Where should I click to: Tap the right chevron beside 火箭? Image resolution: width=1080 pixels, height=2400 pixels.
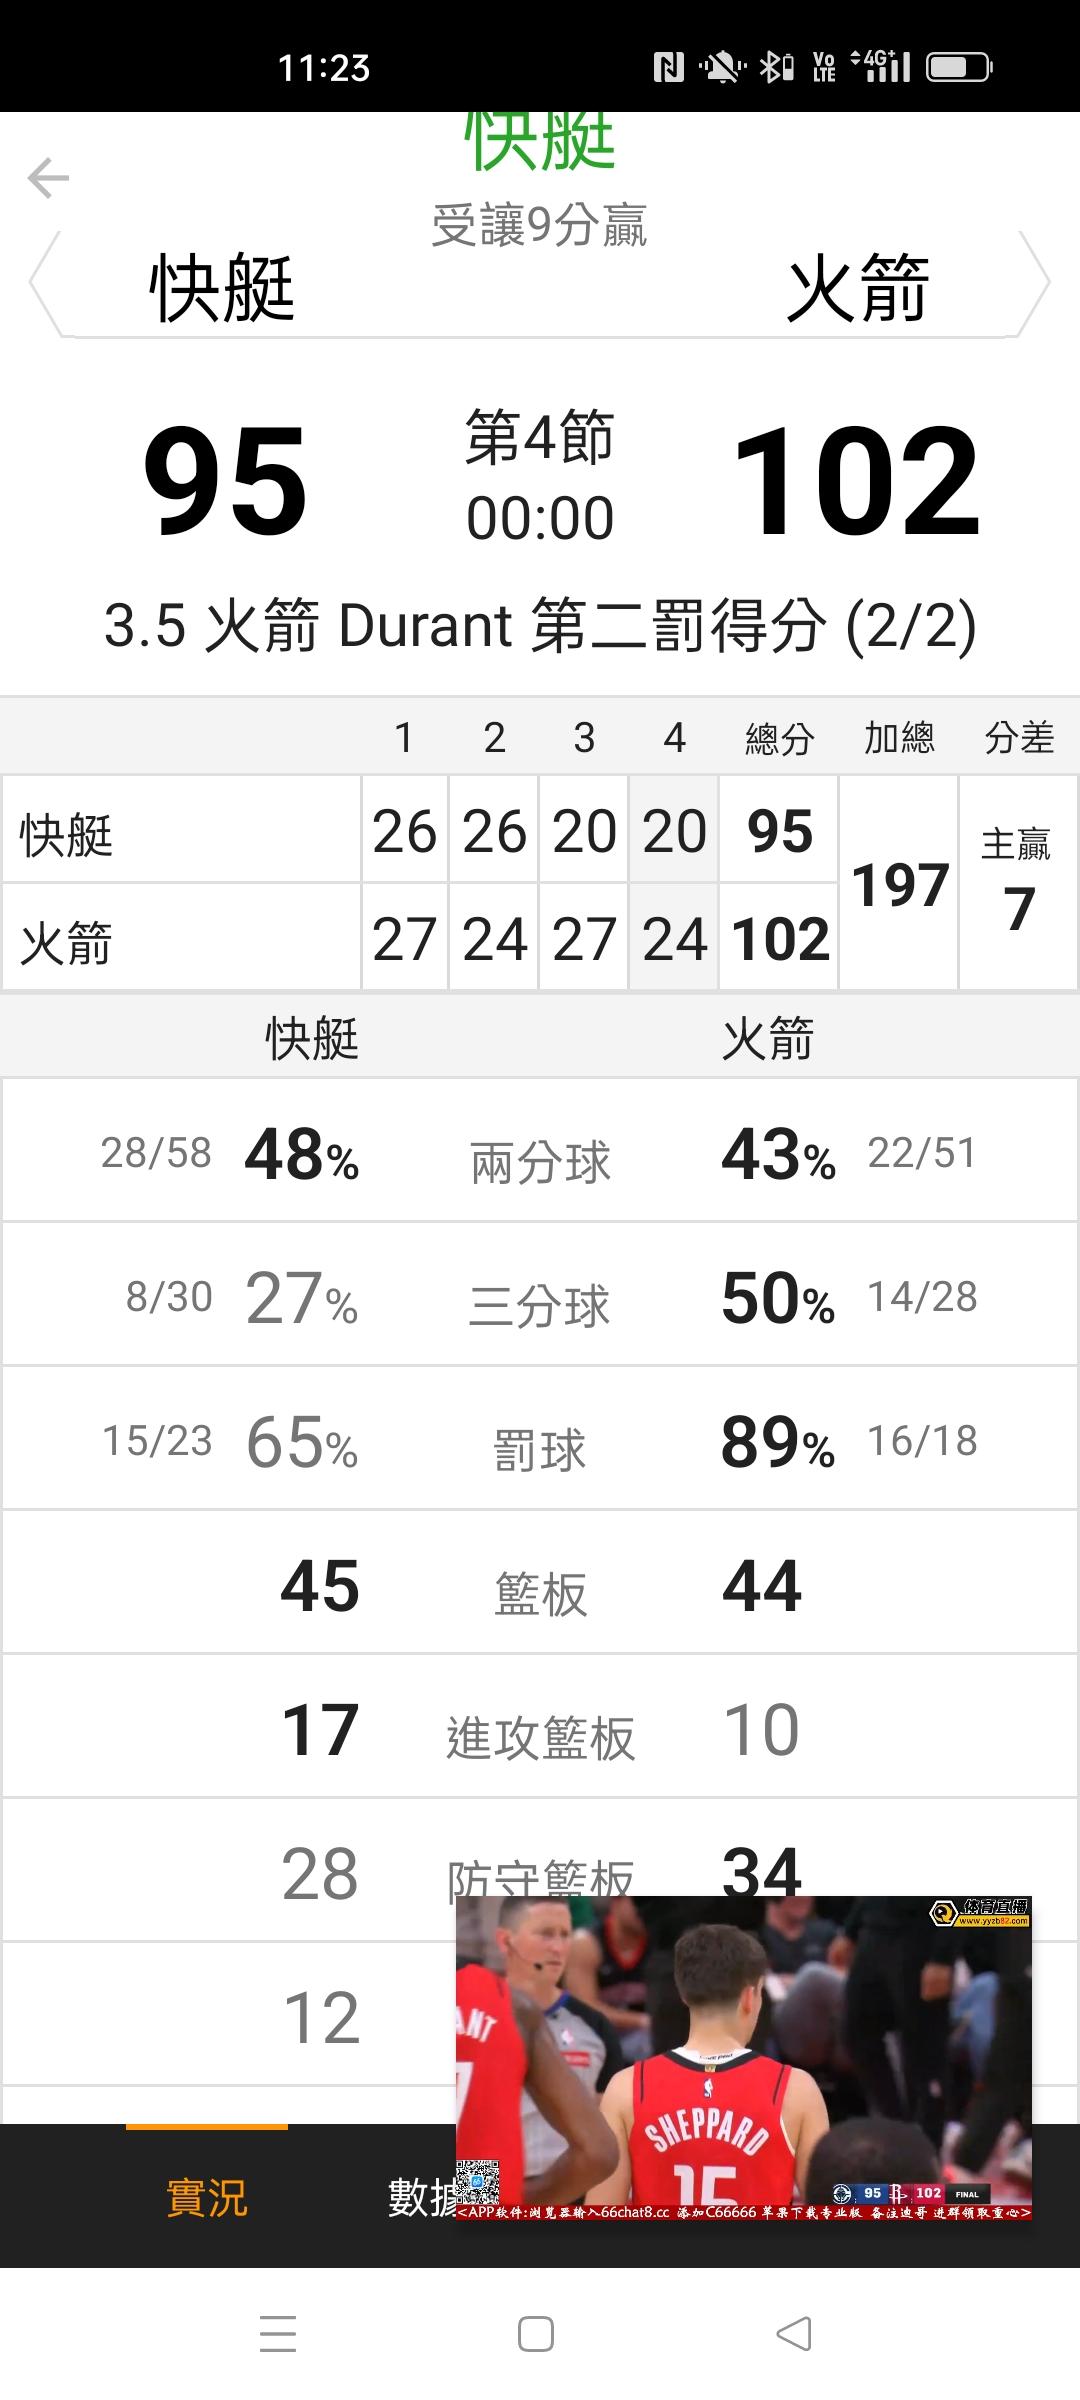coord(1034,285)
